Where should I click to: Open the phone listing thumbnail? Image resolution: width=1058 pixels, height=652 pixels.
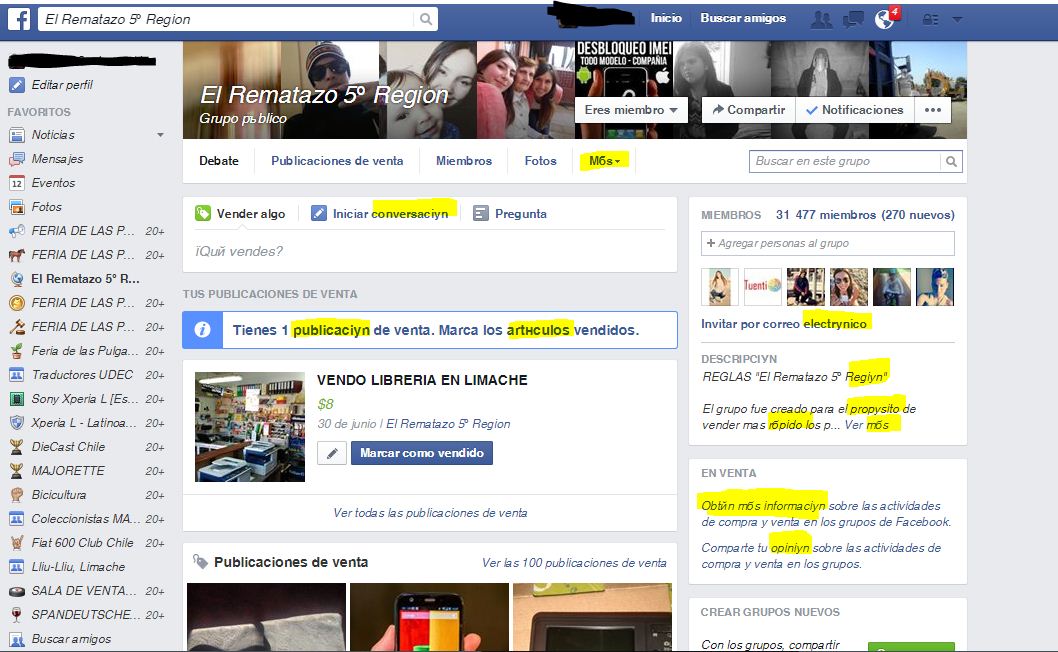[429, 618]
